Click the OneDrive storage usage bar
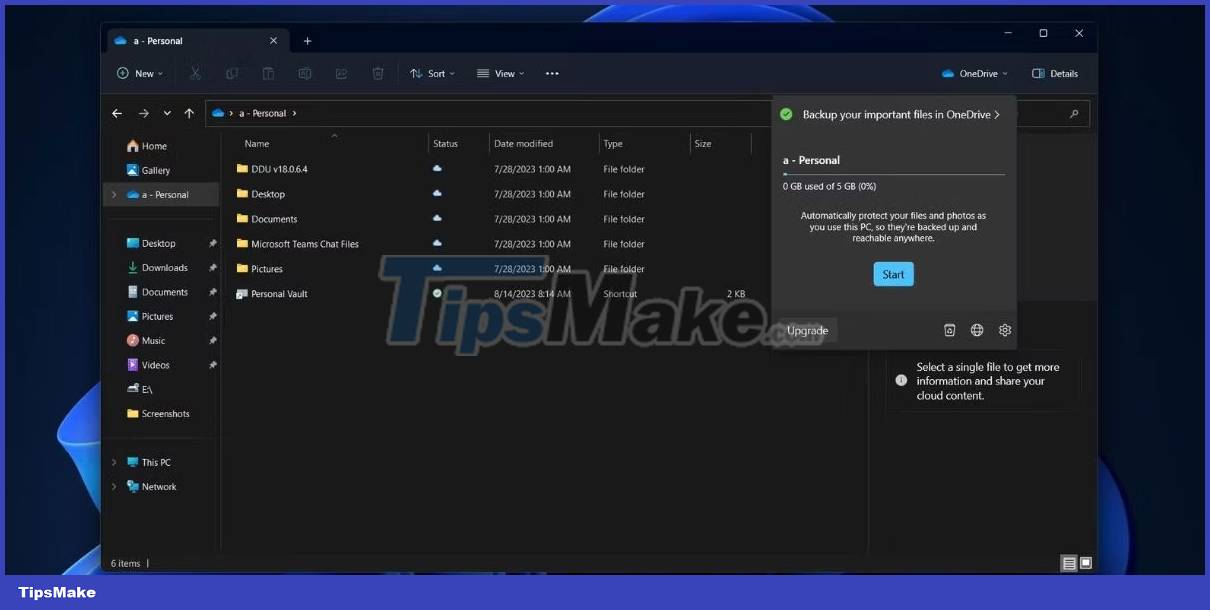This screenshot has height=610, width=1210. pyautogui.click(x=893, y=175)
